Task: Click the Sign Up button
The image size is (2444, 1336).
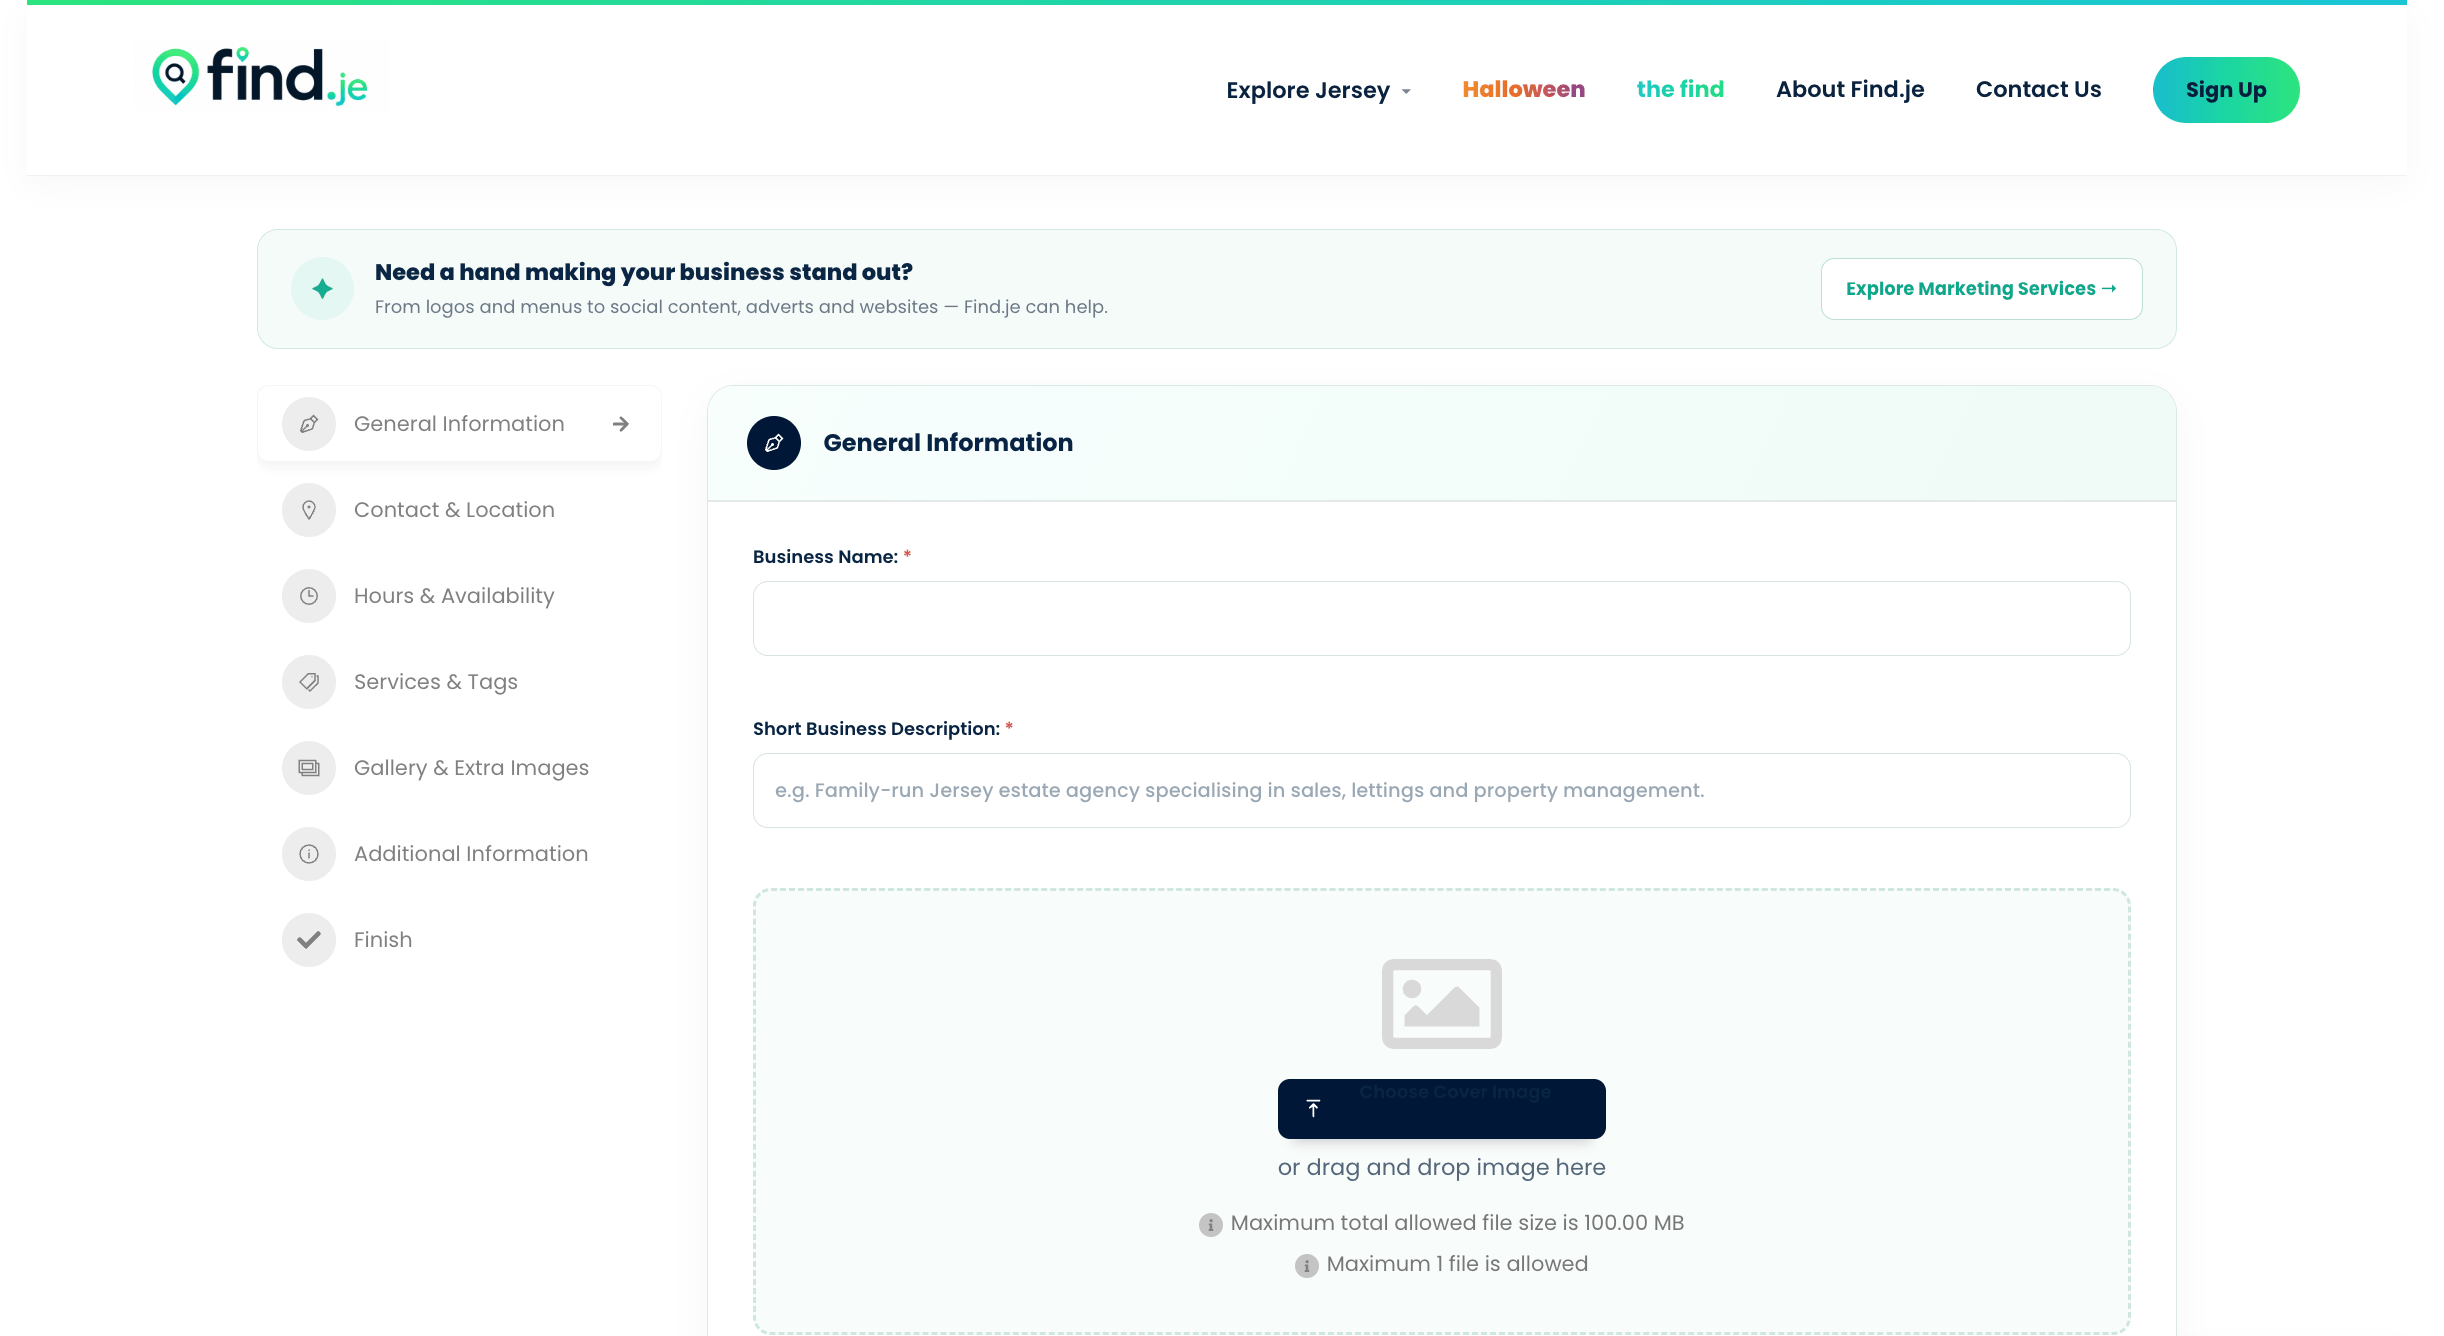Action: tap(2226, 90)
